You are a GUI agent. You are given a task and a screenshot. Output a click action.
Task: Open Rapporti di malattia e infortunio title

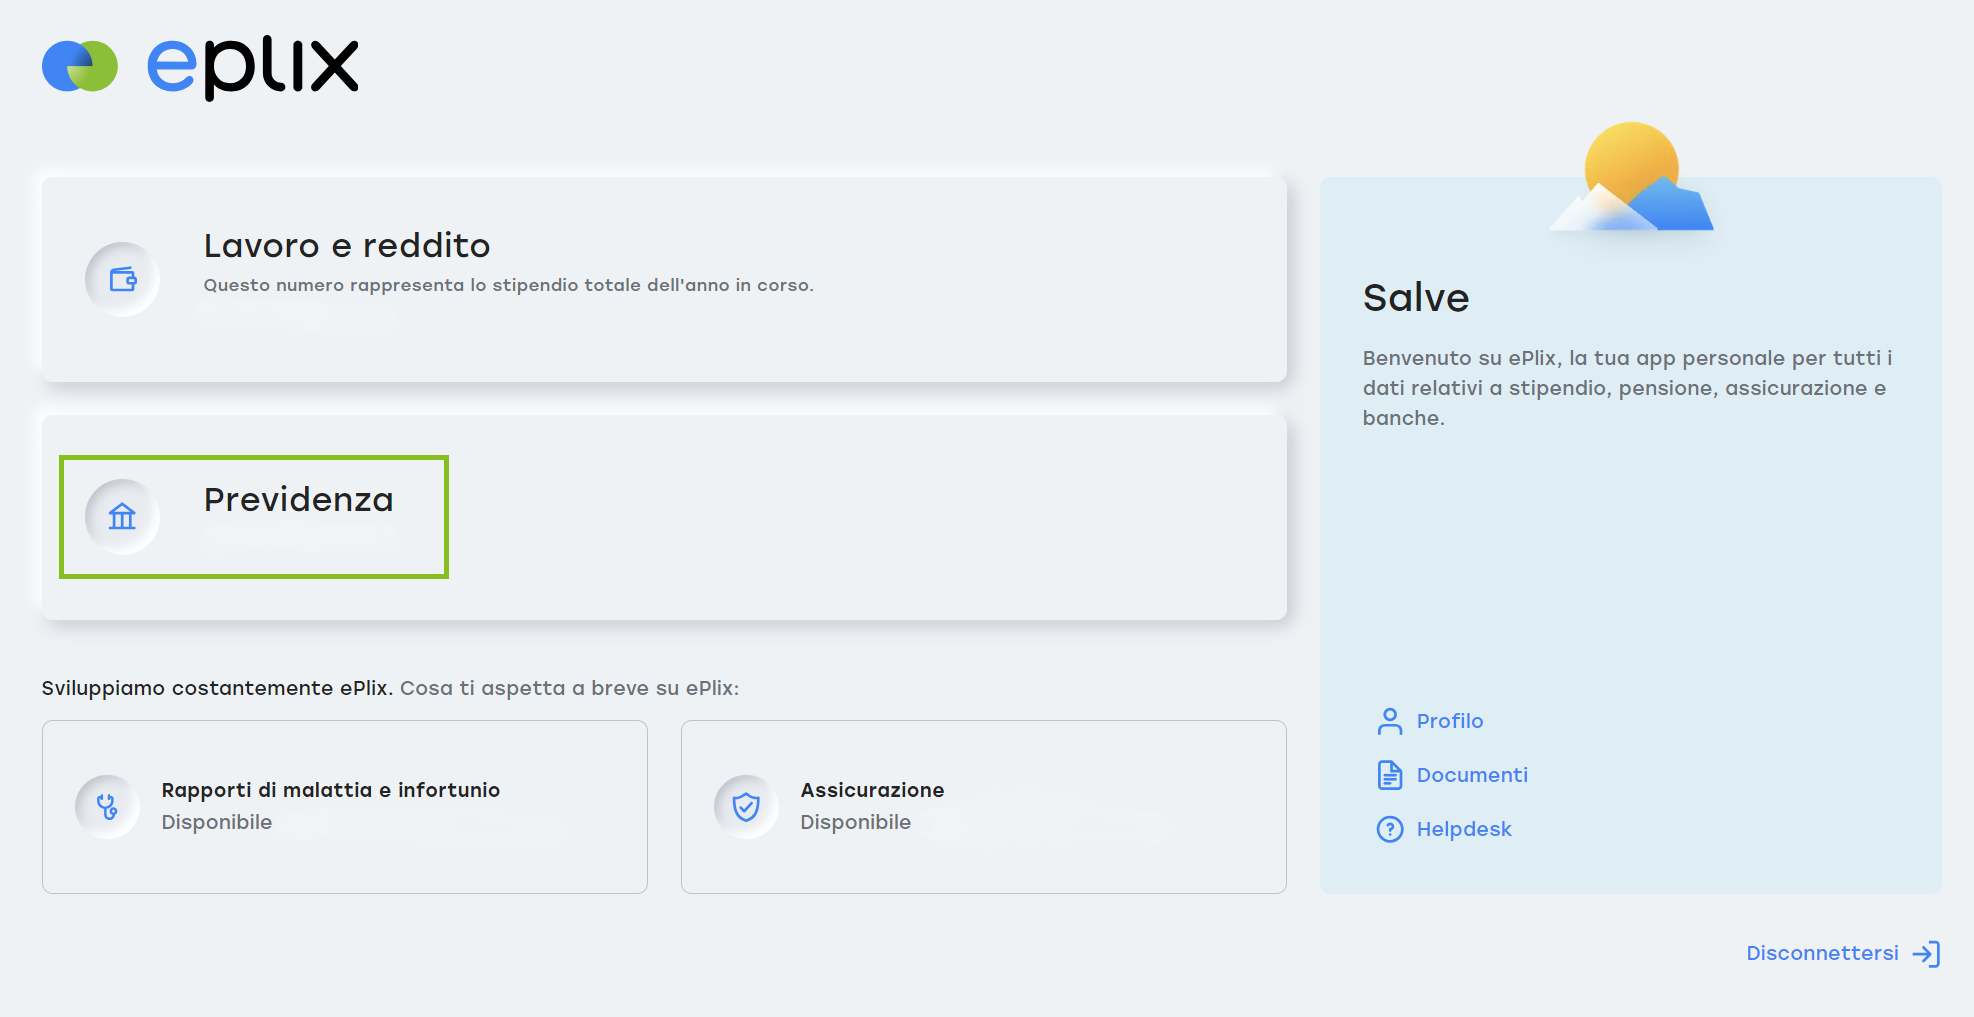[x=330, y=790]
